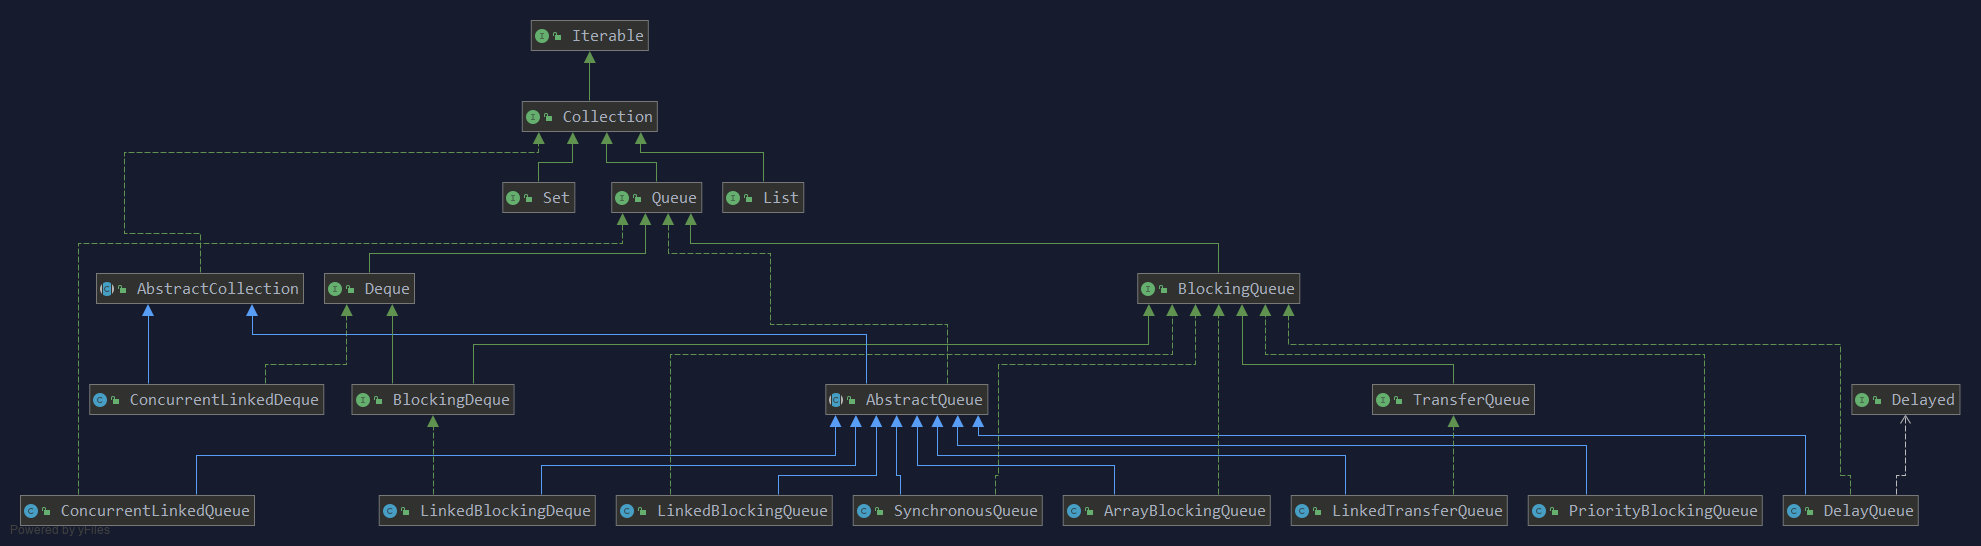Image resolution: width=1981 pixels, height=546 pixels.
Task: Select the Collection node name
Action: pyautogui.click(x=607, y=117)
